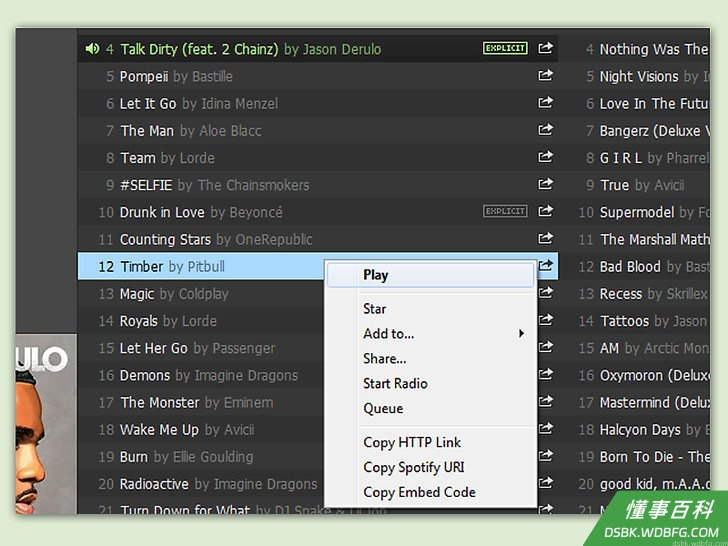728x546 pixels.
Task: Select the track Team
Action: [138, 158]
